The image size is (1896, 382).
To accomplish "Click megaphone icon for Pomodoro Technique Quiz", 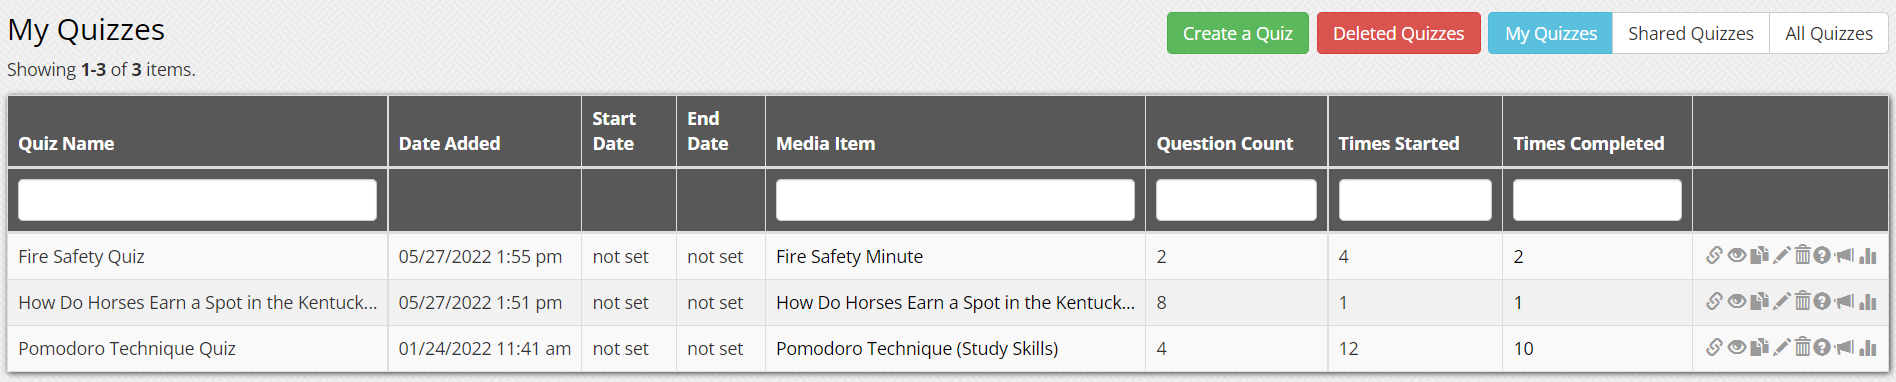I will point(1844,347).
